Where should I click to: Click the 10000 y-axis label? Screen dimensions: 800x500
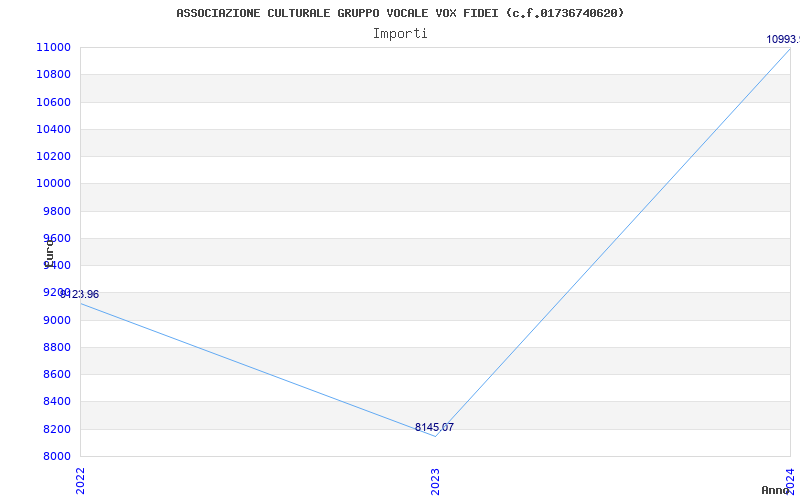pyautogui.click(x=53, y=184)
